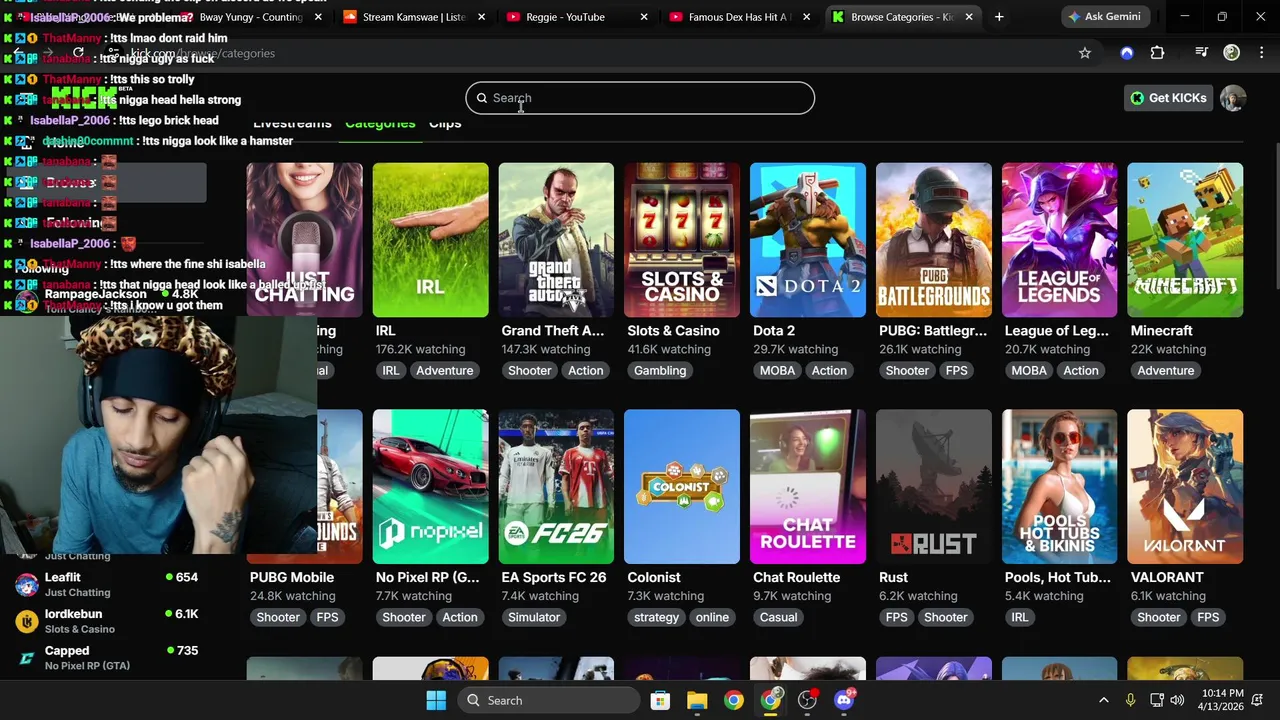Open the volume control in system tray
The height and width of the screenshot is (720, 1280).
tap(1177, 700)
